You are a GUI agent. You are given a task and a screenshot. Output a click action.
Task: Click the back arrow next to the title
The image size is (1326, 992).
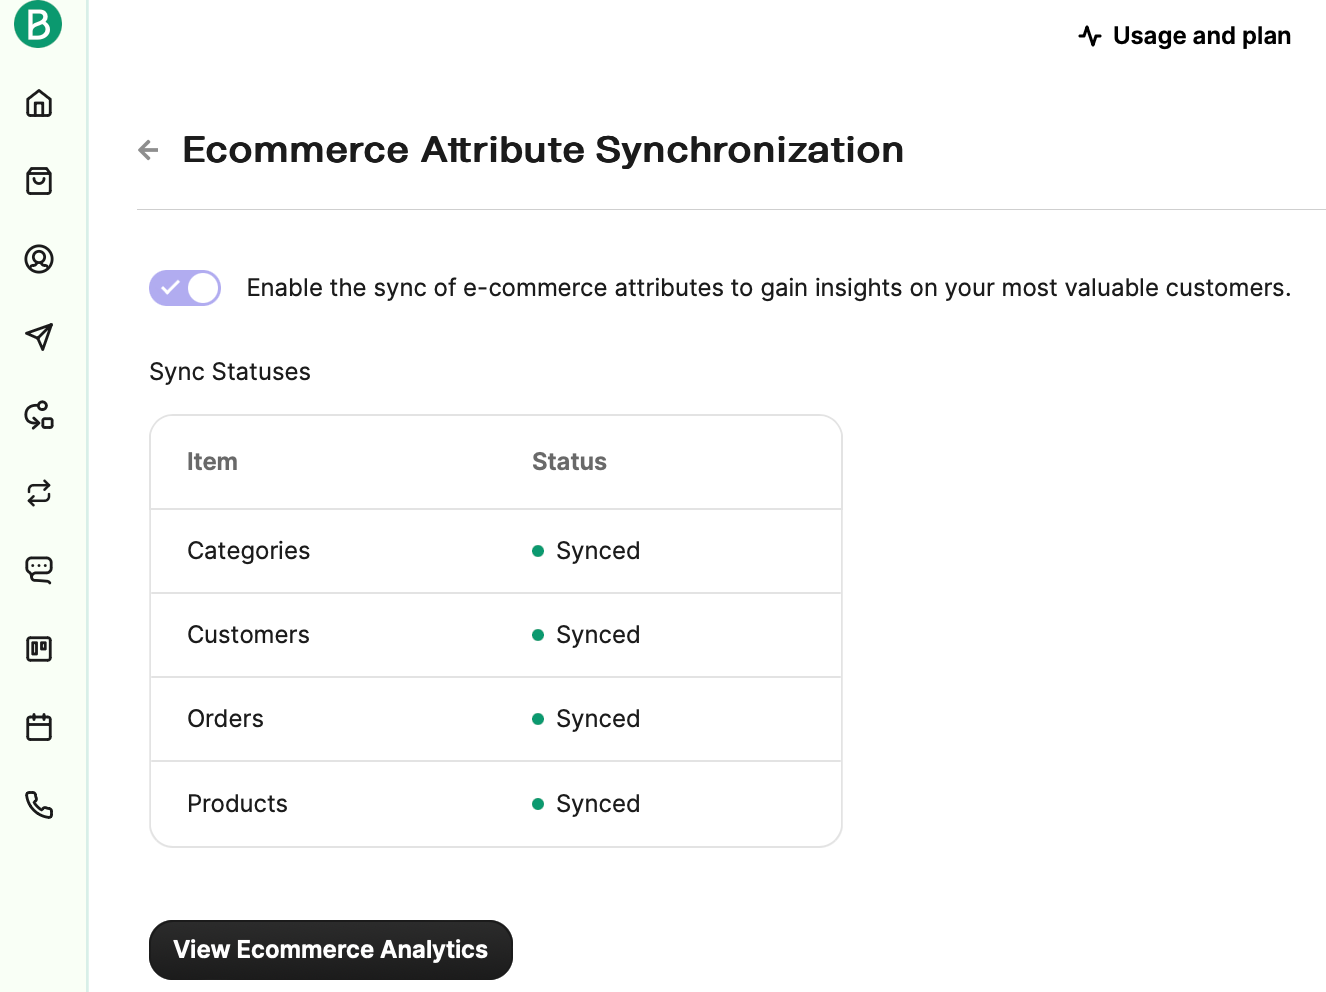pyautogui.click(x=148, y=149)
